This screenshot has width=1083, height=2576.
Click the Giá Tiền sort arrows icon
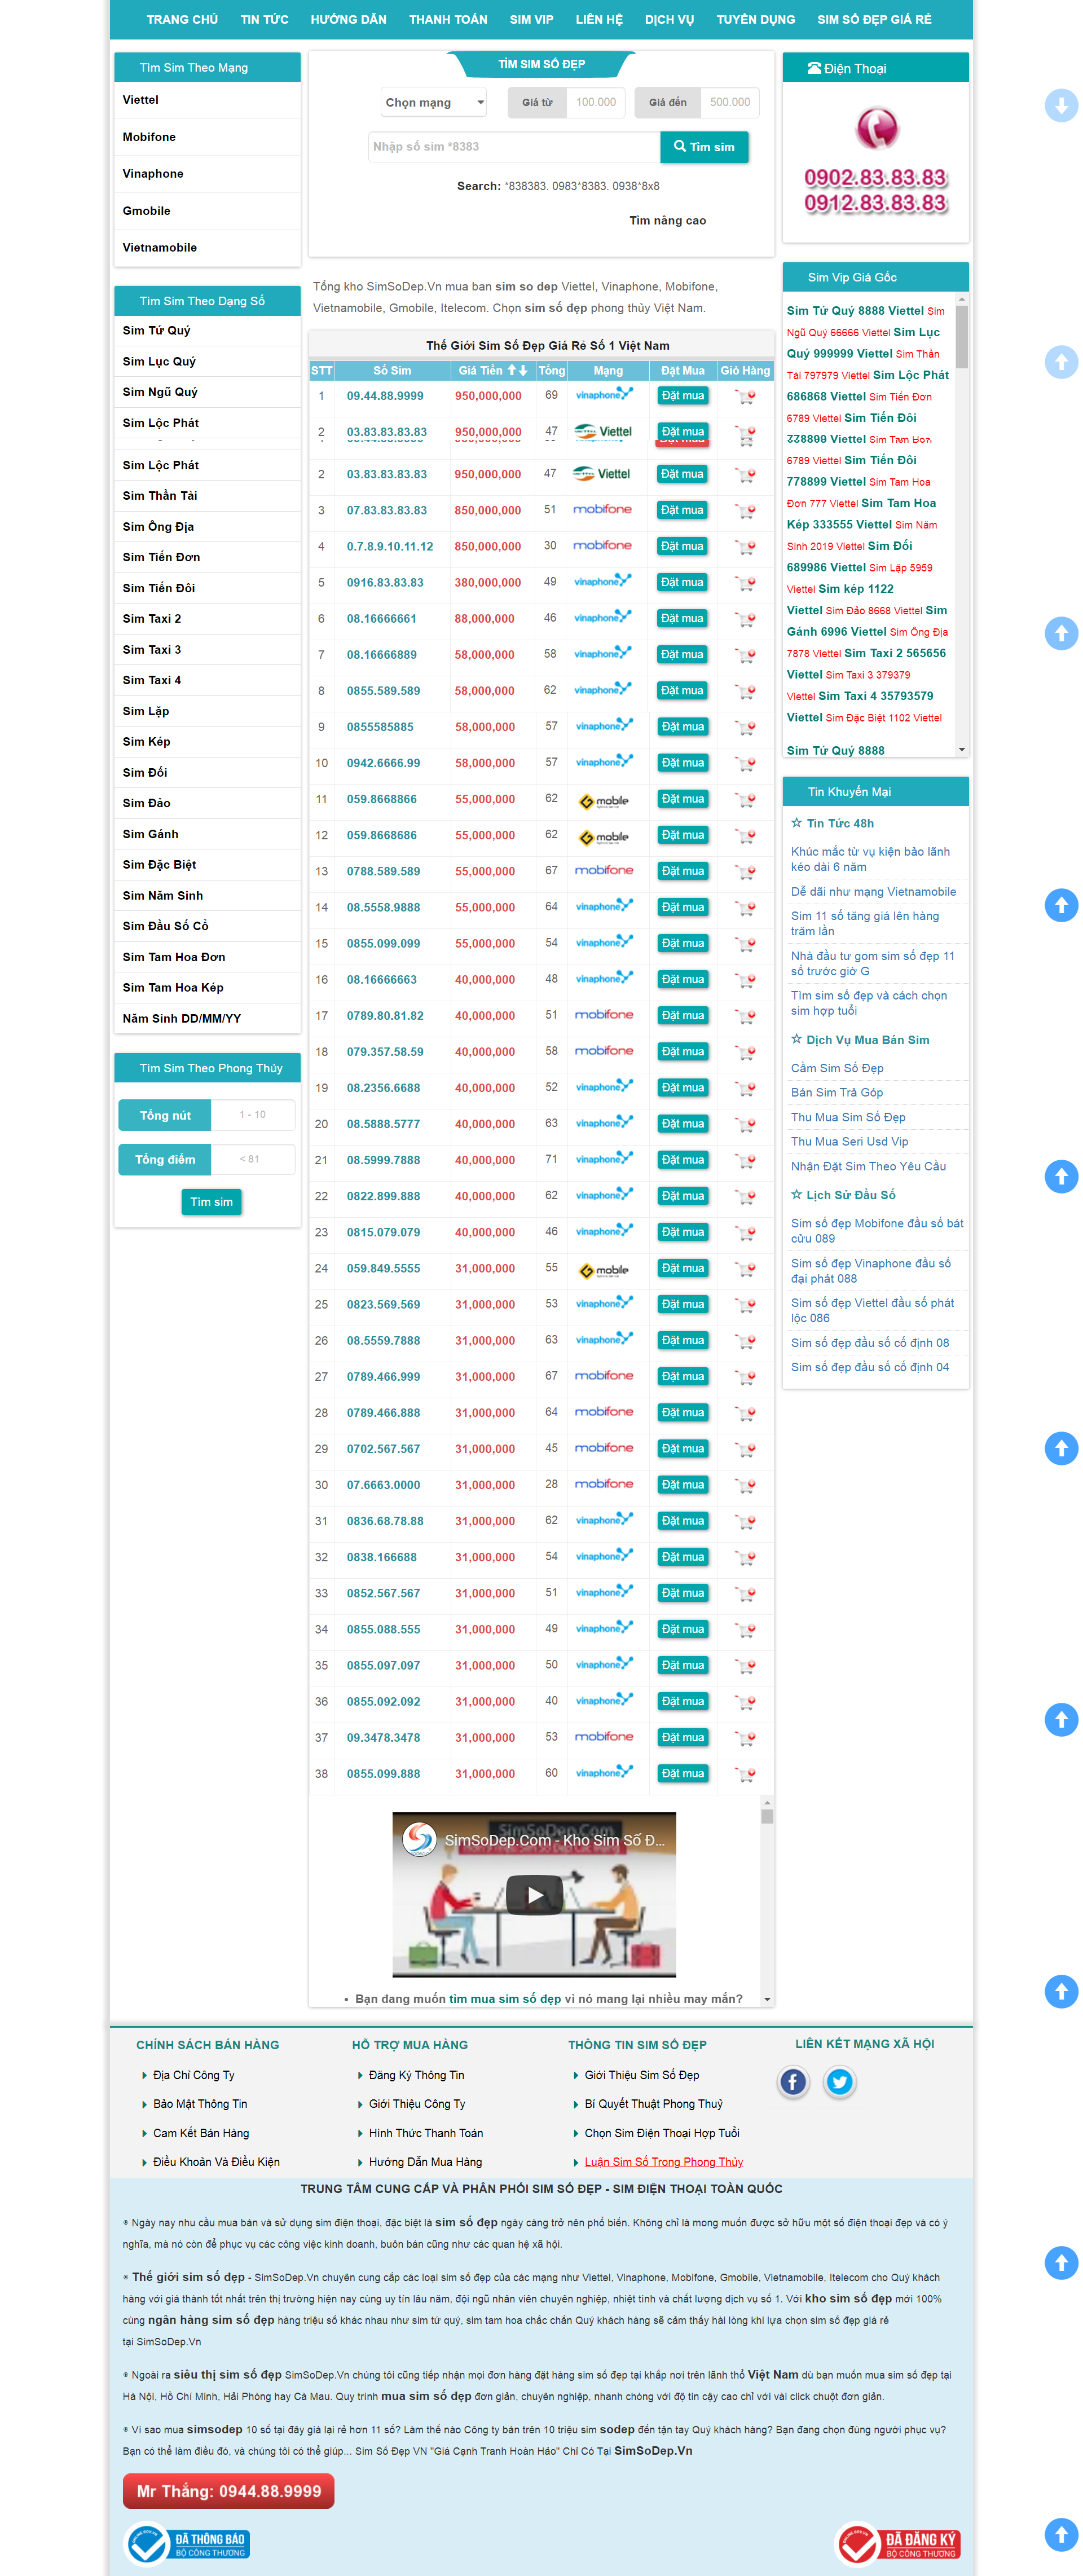click(x=517, y=370)
